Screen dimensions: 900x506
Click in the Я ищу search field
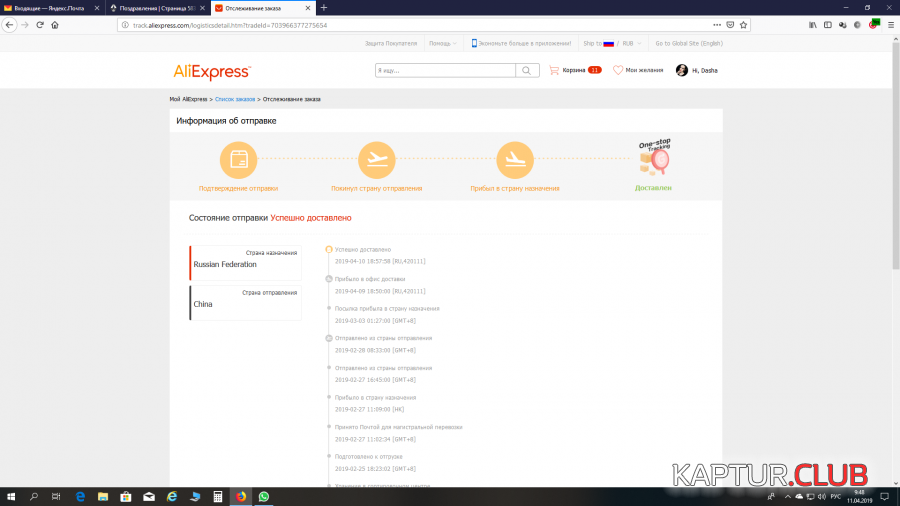click(445, 71)
